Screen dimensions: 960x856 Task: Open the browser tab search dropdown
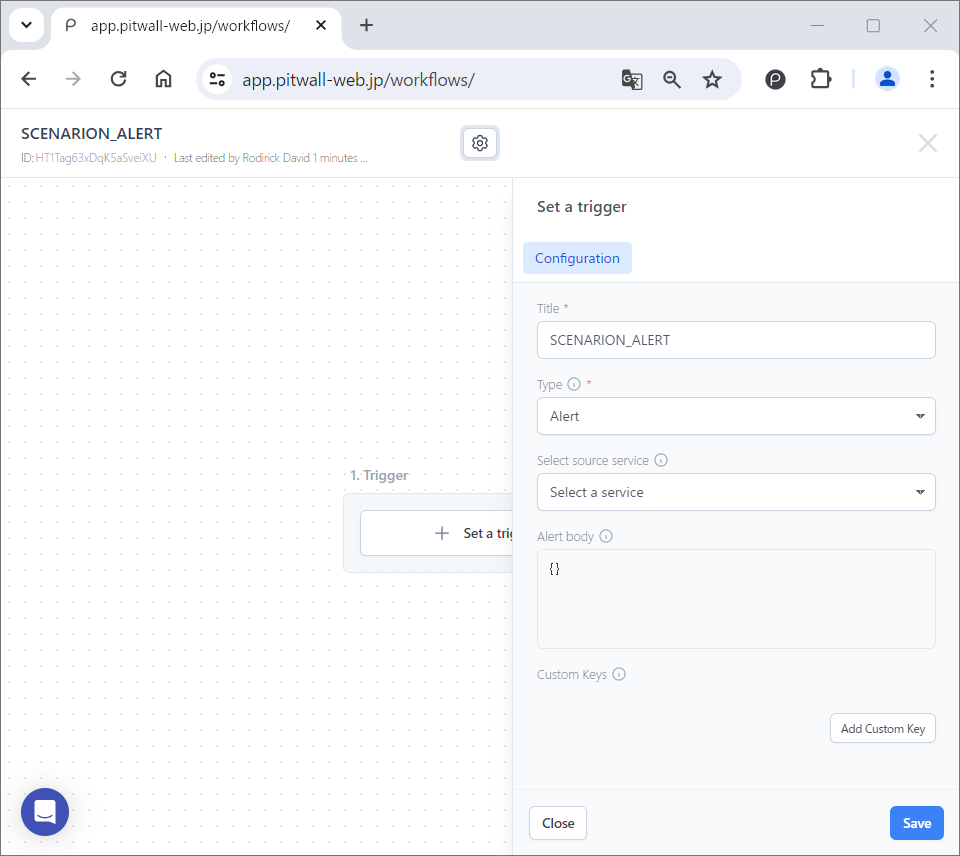coord(27,26)
